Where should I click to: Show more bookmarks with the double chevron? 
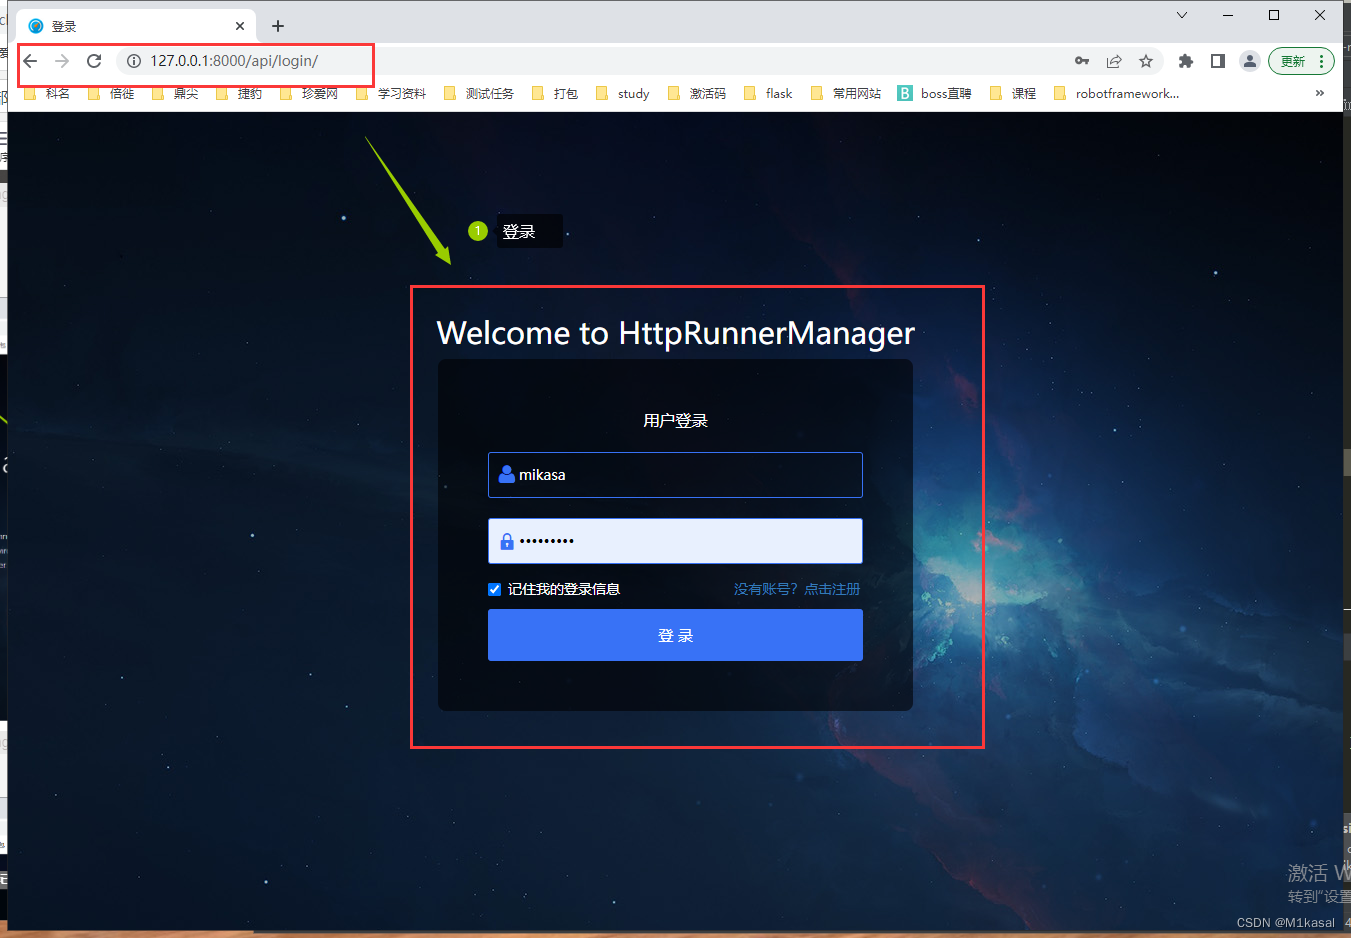(x=1320, y=93)
